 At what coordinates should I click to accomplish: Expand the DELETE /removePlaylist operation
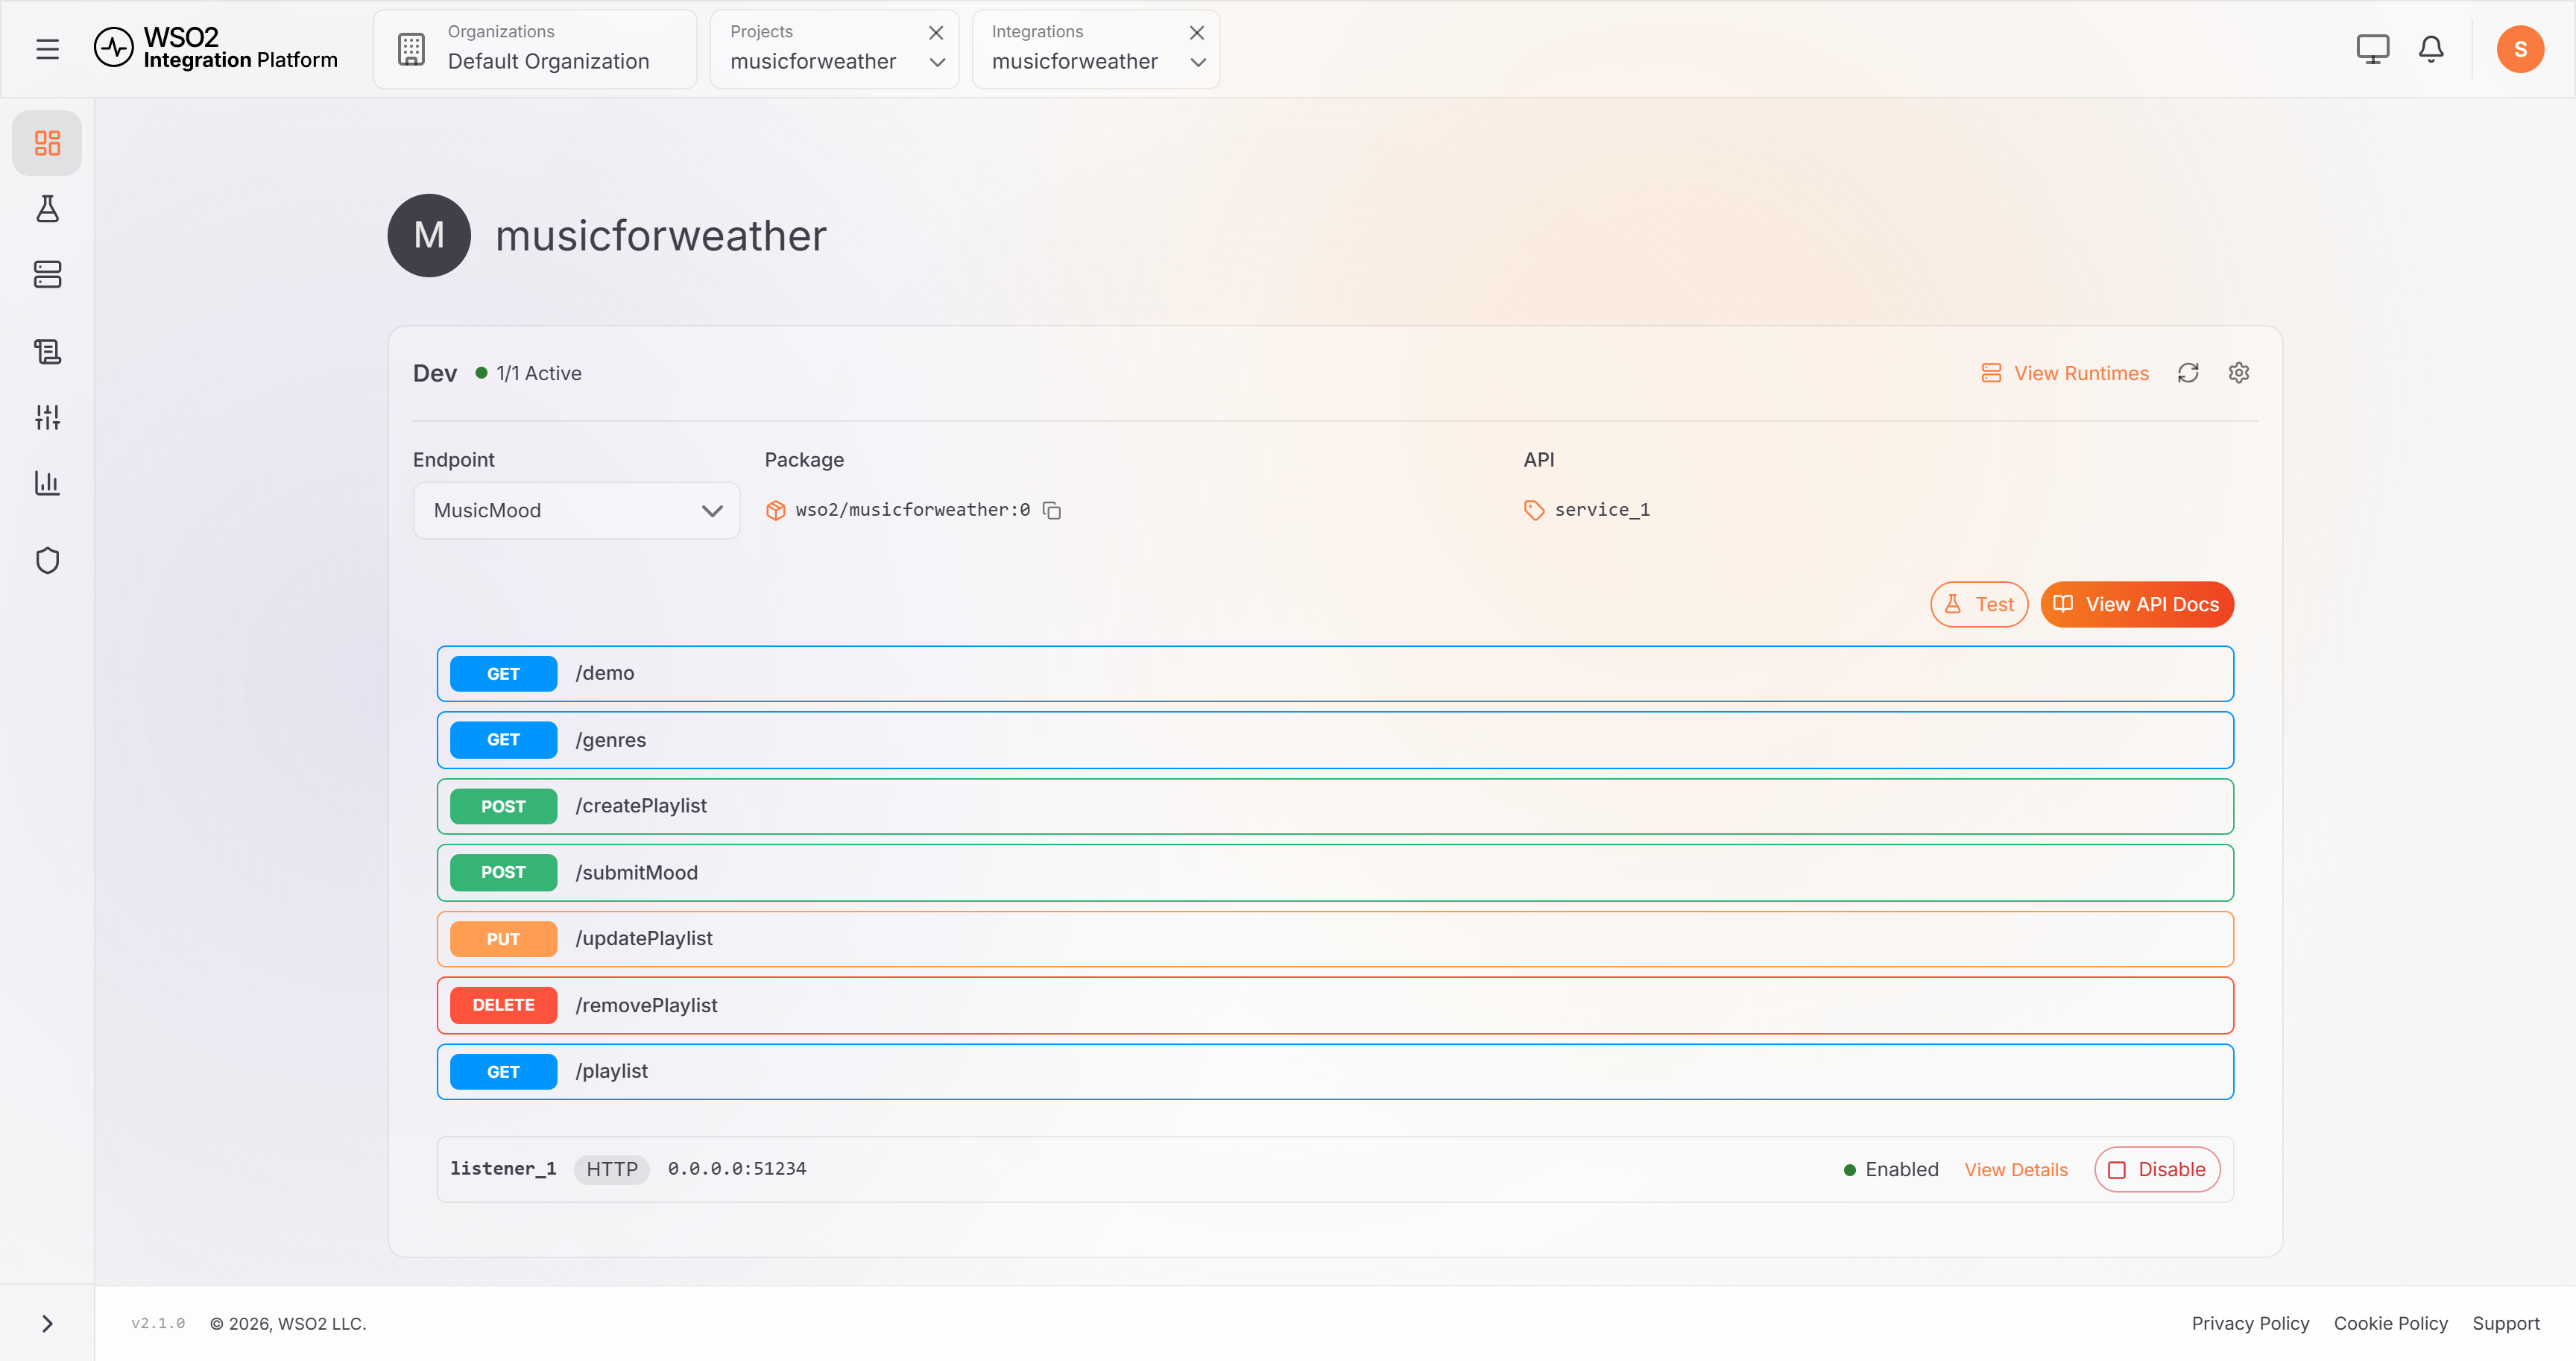(1335, 1005)
